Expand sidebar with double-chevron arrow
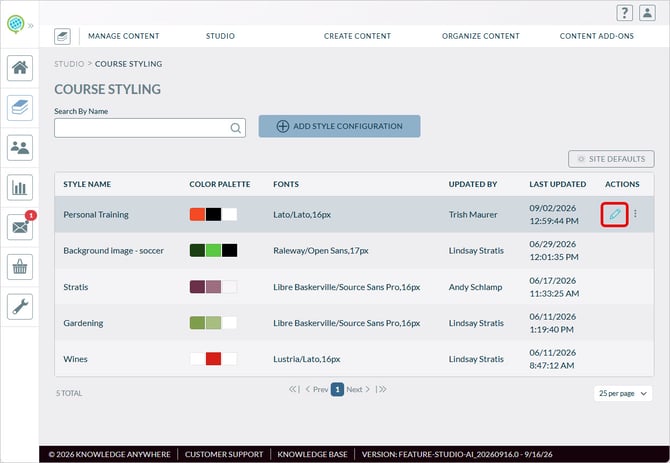This screenshot has height=463, width=670. click(x=31, y=26)
